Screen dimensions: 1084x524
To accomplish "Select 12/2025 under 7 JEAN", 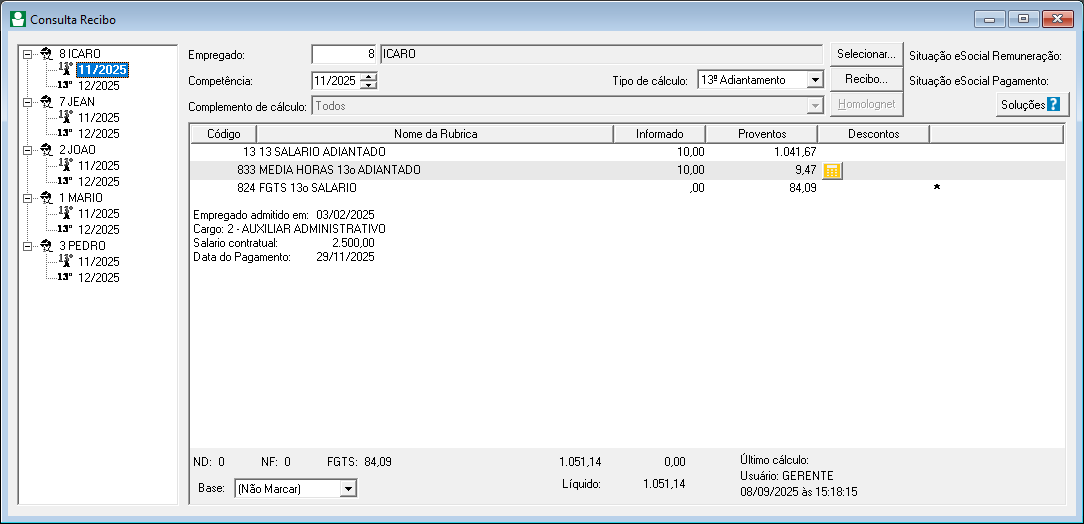I will coord(99,133).
